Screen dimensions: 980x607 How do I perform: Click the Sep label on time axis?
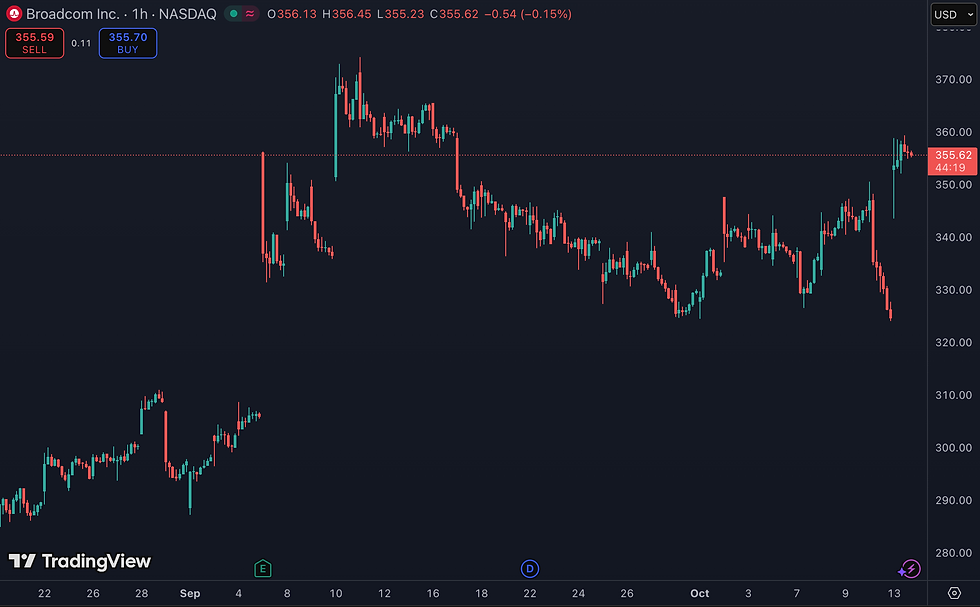[190, 593]
